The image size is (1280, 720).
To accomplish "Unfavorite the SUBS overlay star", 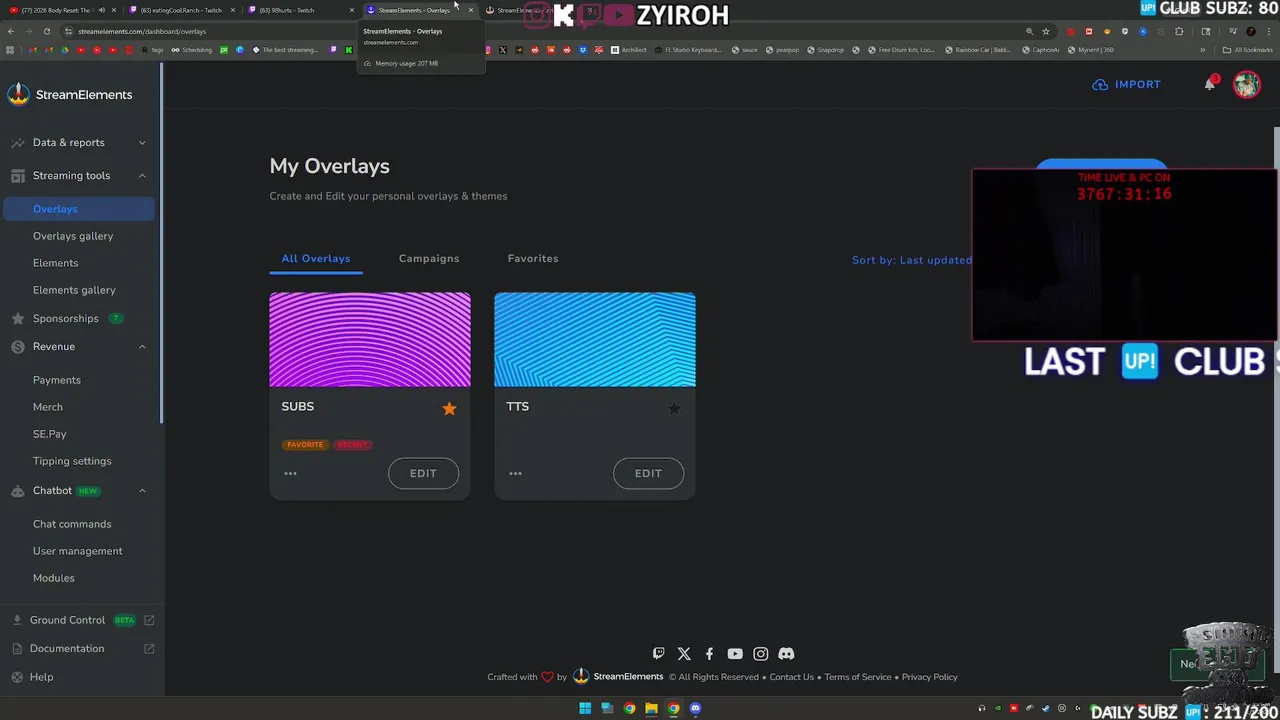I will (x=449, y=408).
